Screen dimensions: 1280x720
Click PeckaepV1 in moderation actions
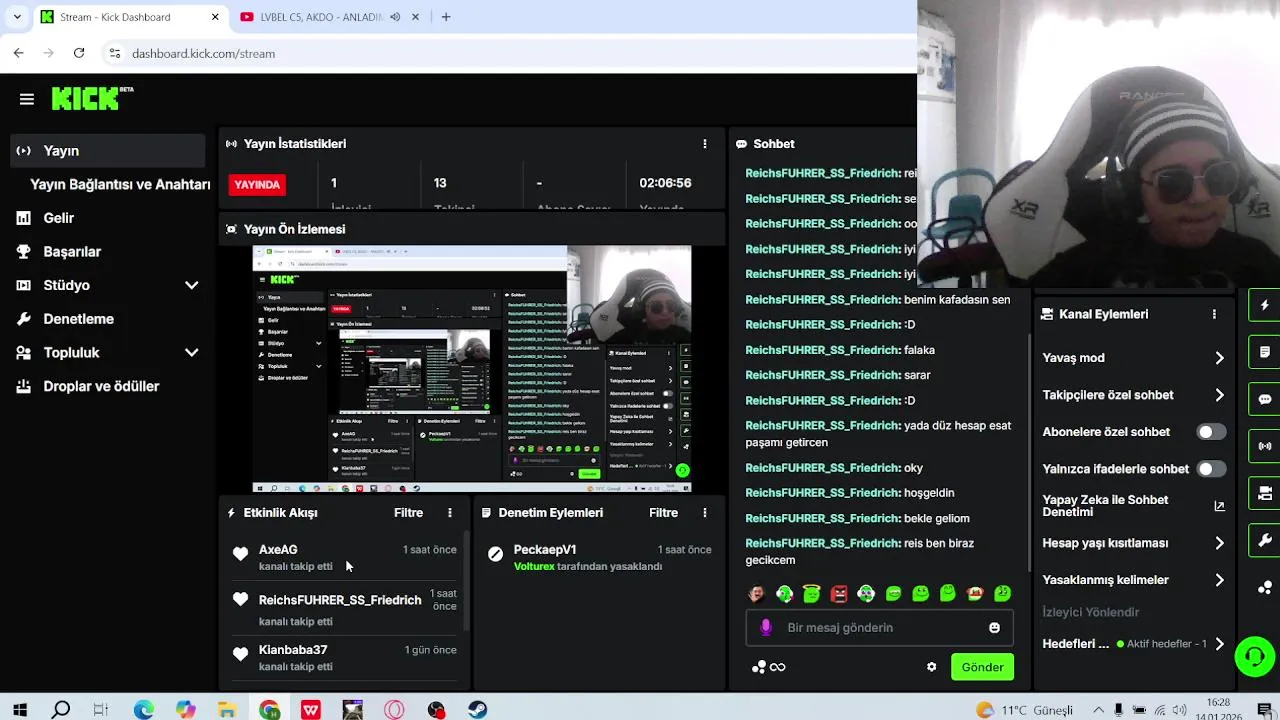pos(545,550)
